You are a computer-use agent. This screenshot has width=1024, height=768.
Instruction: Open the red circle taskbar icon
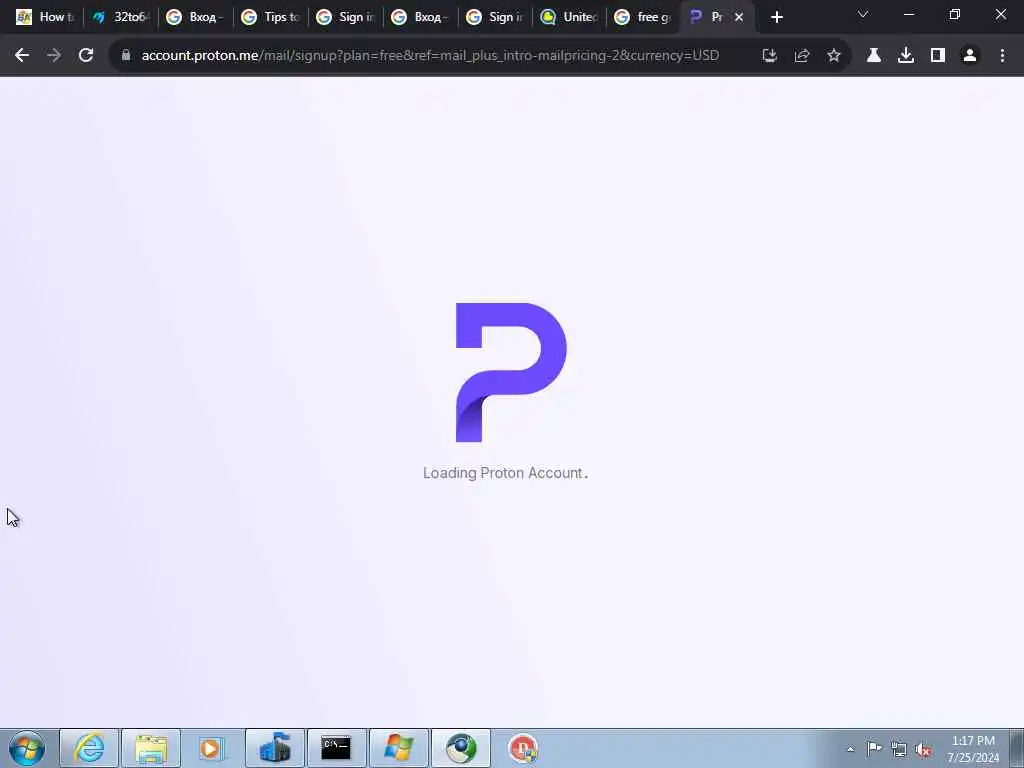pos(523,748)
